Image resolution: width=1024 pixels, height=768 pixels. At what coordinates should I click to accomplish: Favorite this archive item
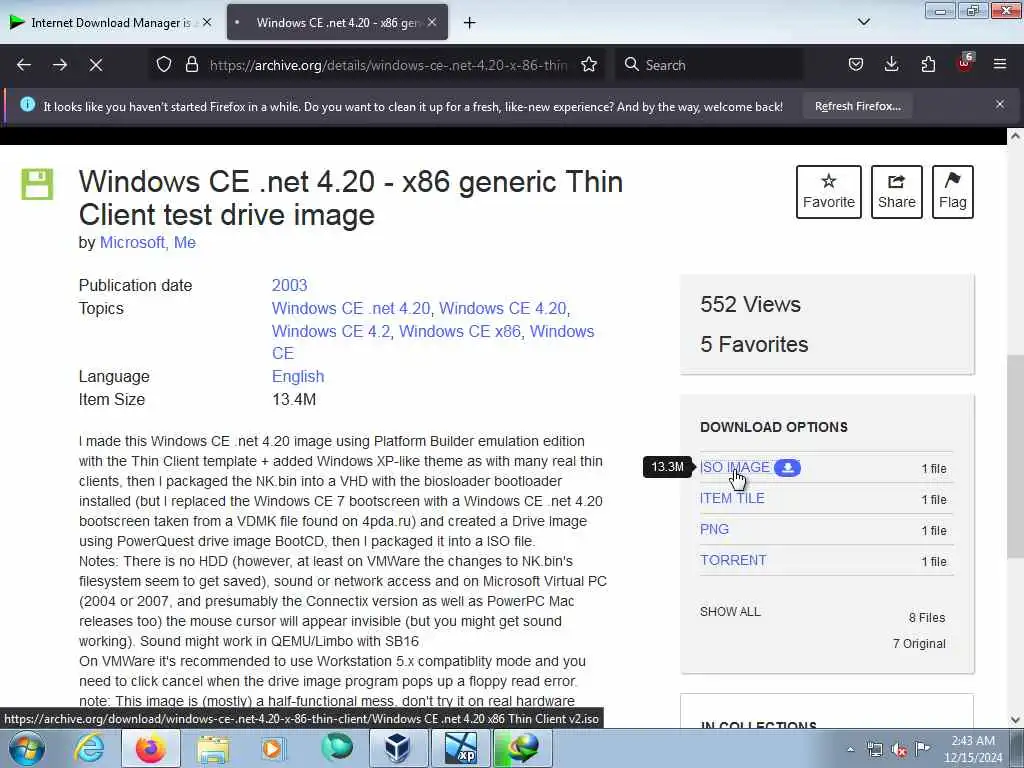pos(829,192)
